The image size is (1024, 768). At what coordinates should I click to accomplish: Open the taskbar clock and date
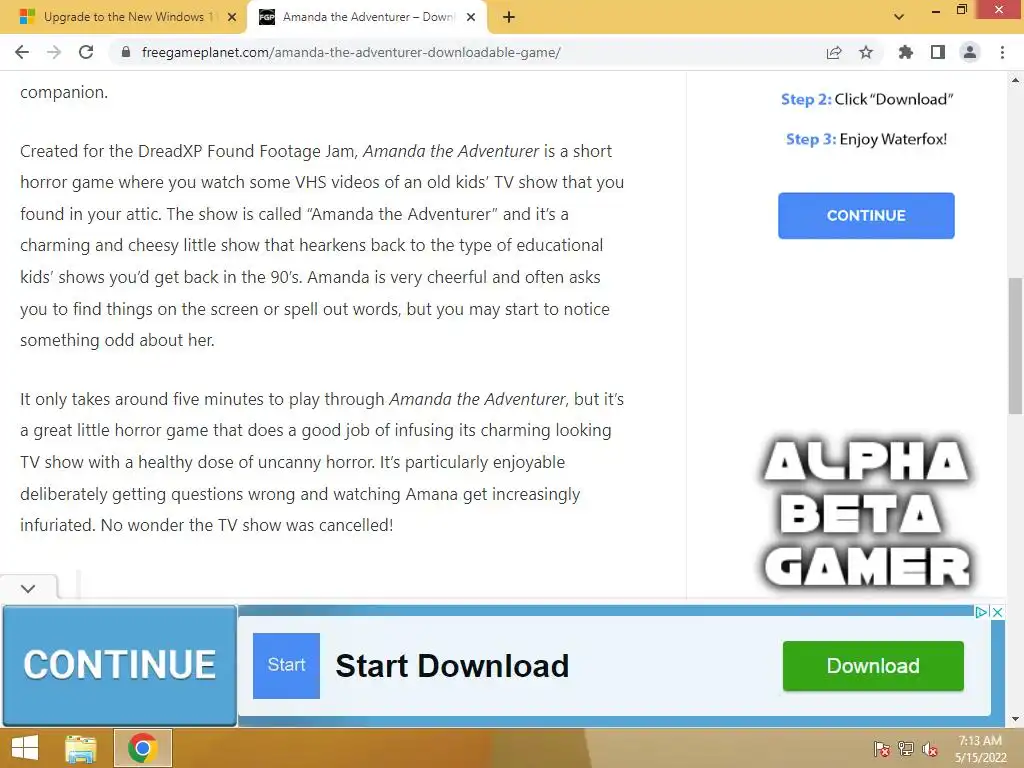click(980, 749)
